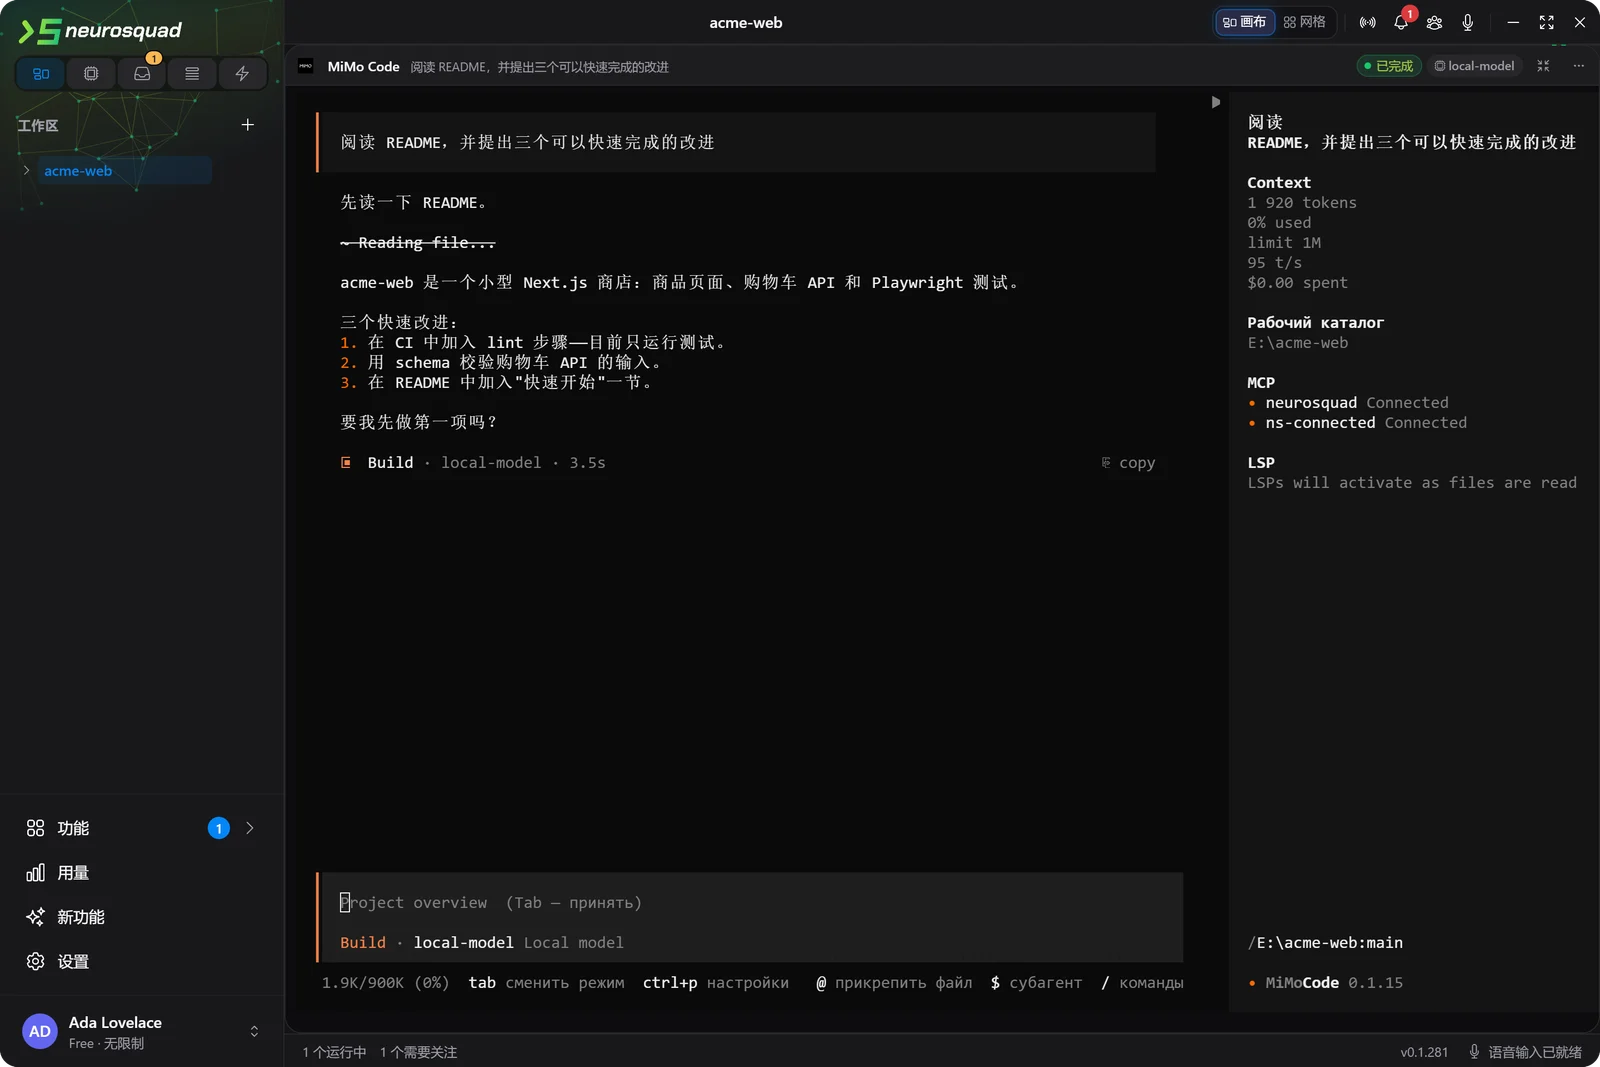Click the acme-web window title
The width and height of the screenshot is (1600, 1067).
(746, 22)
